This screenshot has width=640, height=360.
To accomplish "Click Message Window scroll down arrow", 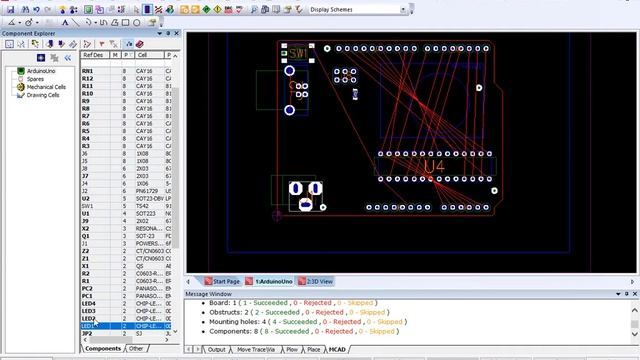I will [635, 334].
